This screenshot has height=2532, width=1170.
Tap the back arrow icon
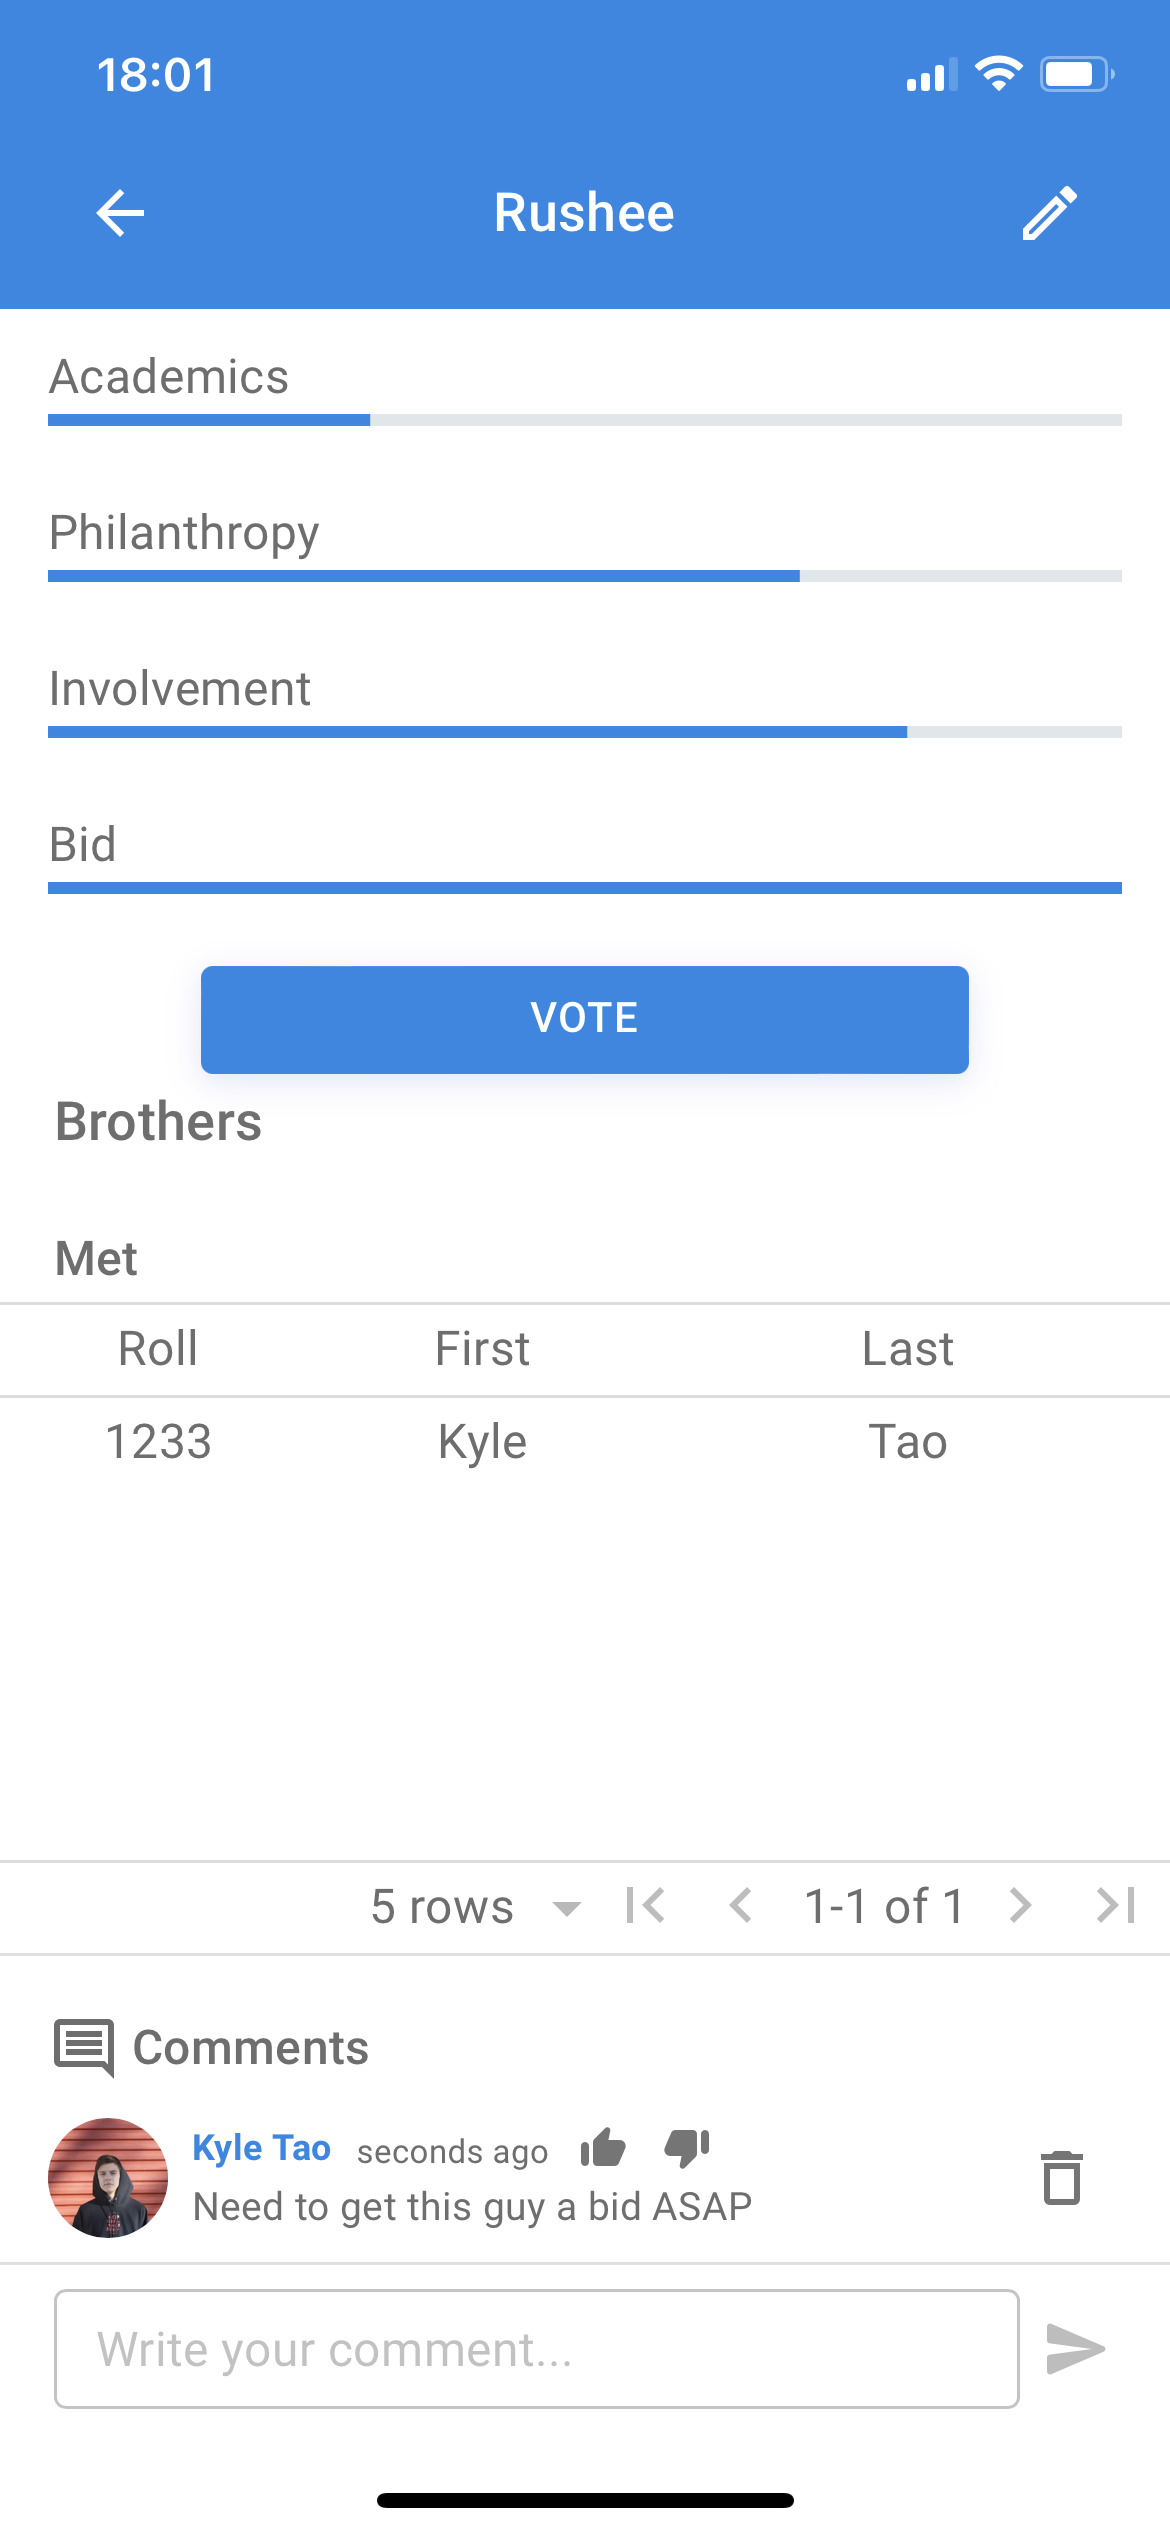click(120, 213)
